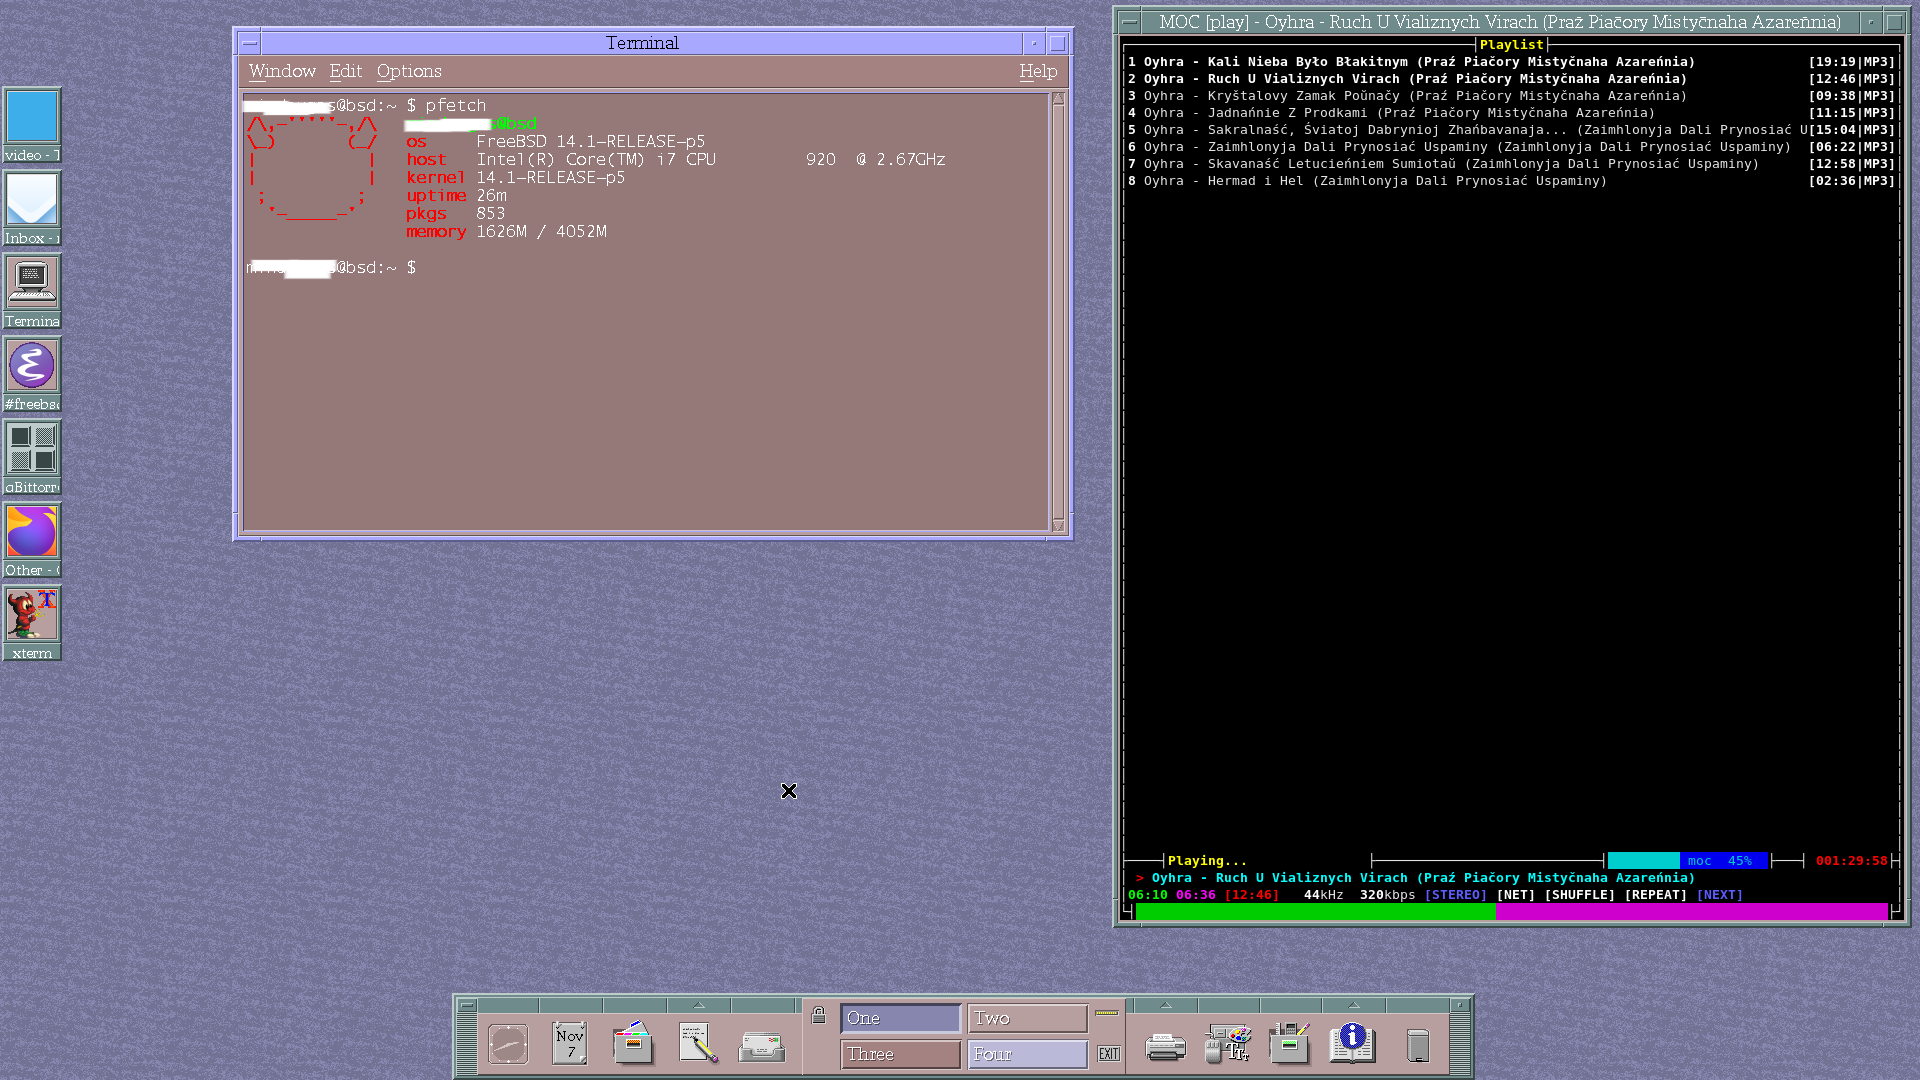Click the EXIT logout icon

tap(1109, 1054)
